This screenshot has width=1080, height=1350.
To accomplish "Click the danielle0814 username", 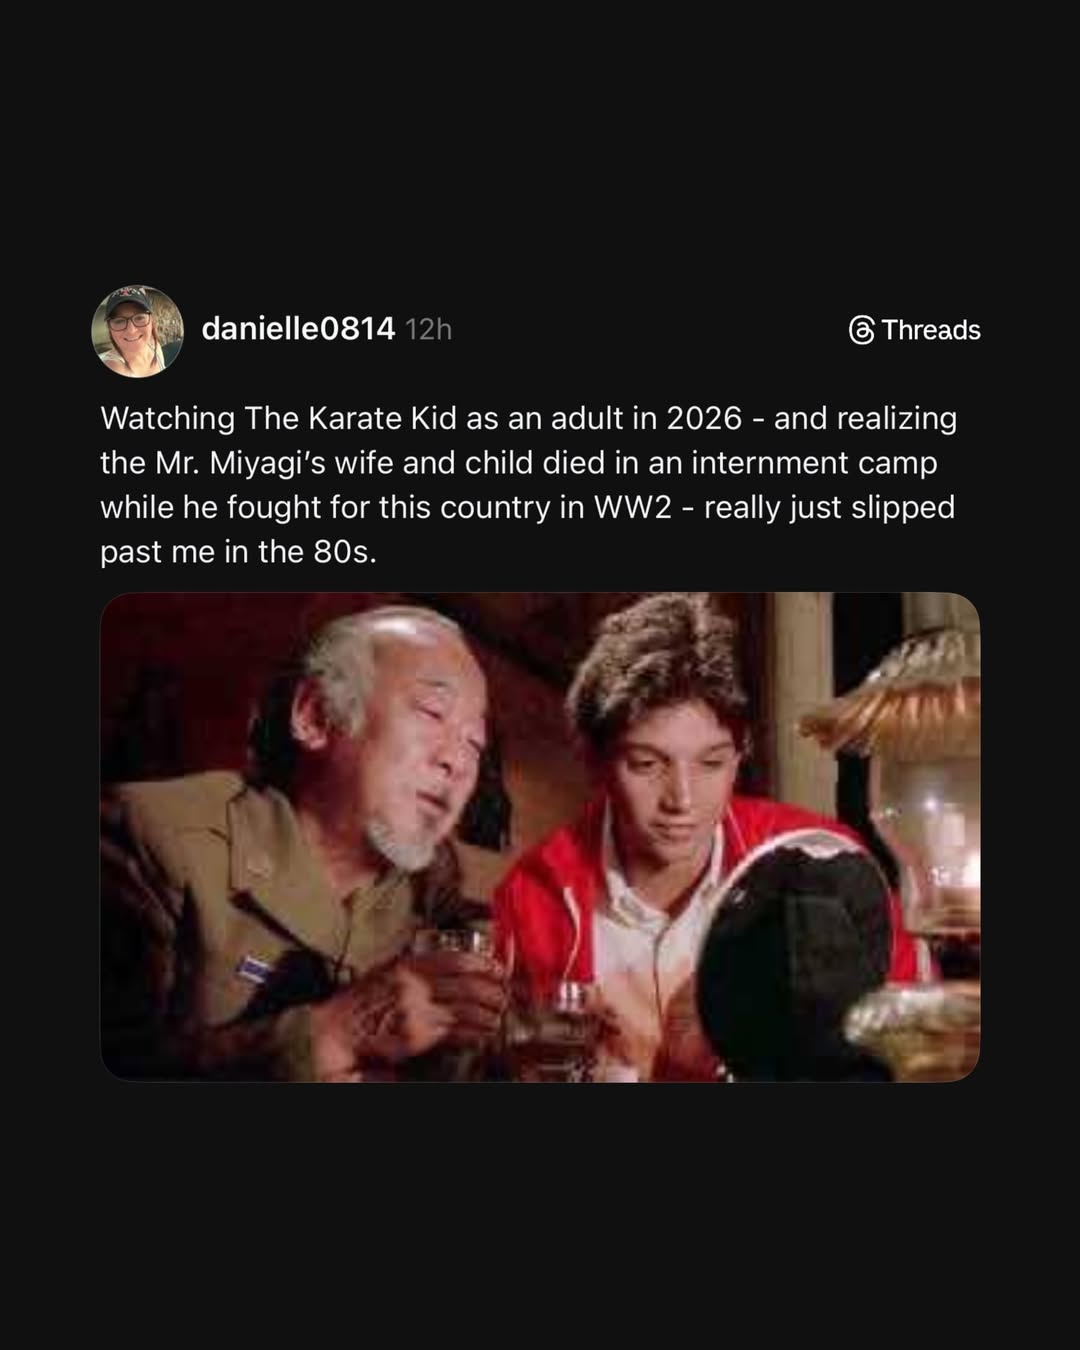I will click(x=298, y=329).
